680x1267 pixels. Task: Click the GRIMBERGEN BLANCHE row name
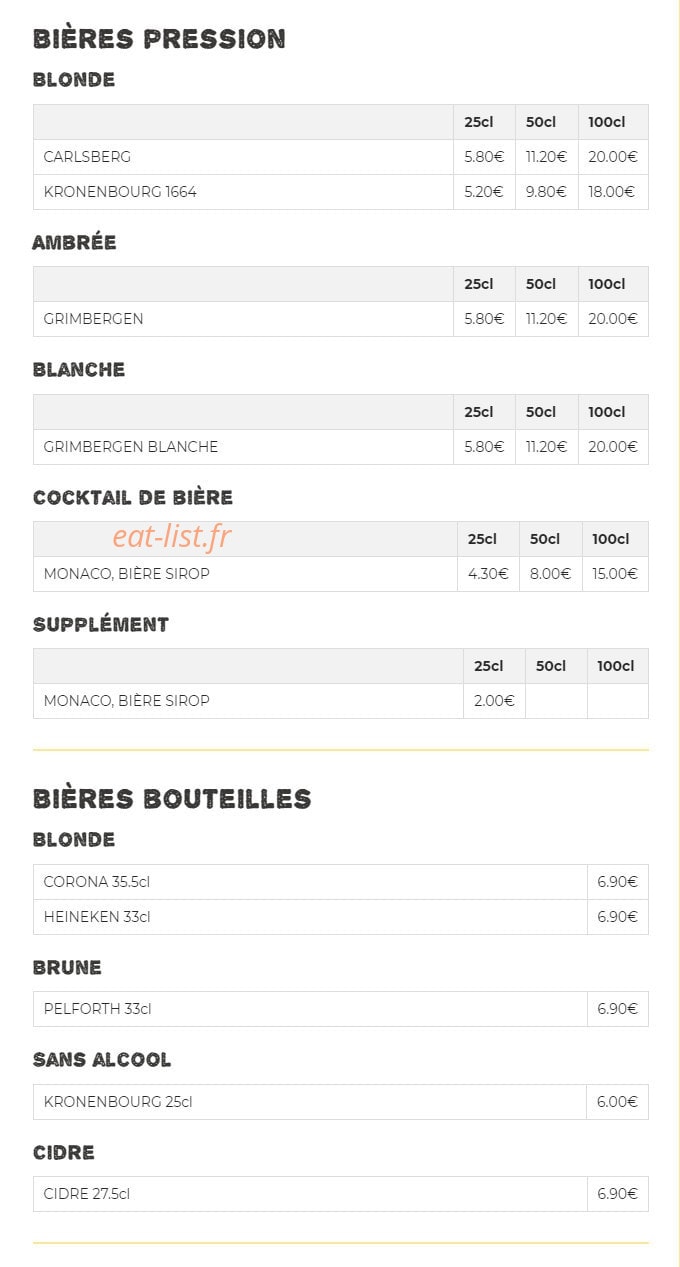pos(131,447)
